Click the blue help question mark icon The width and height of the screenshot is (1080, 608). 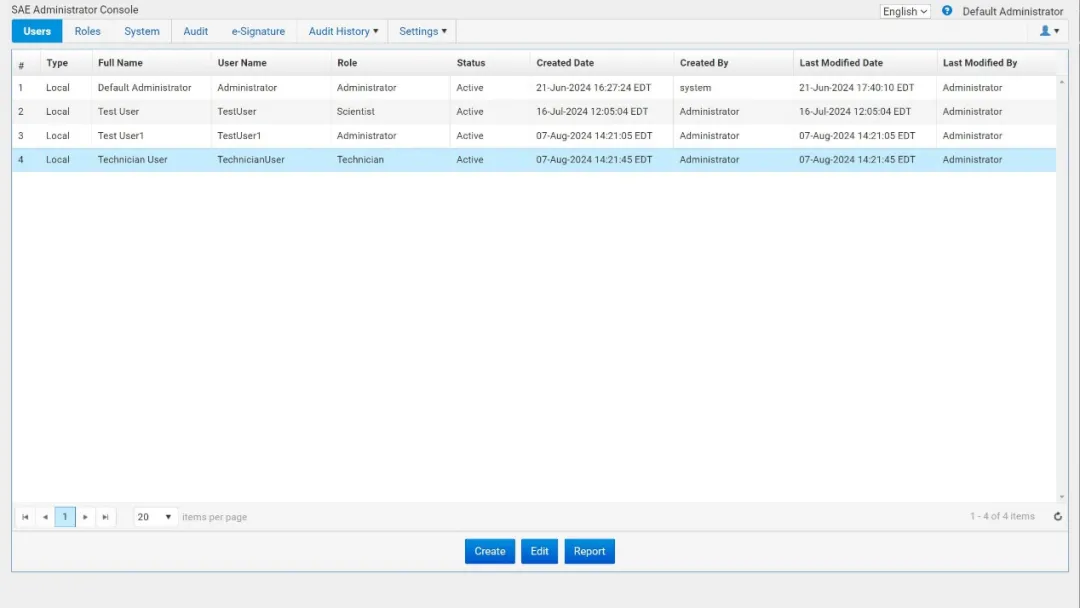pyautogui.click(x=947, y=11)
